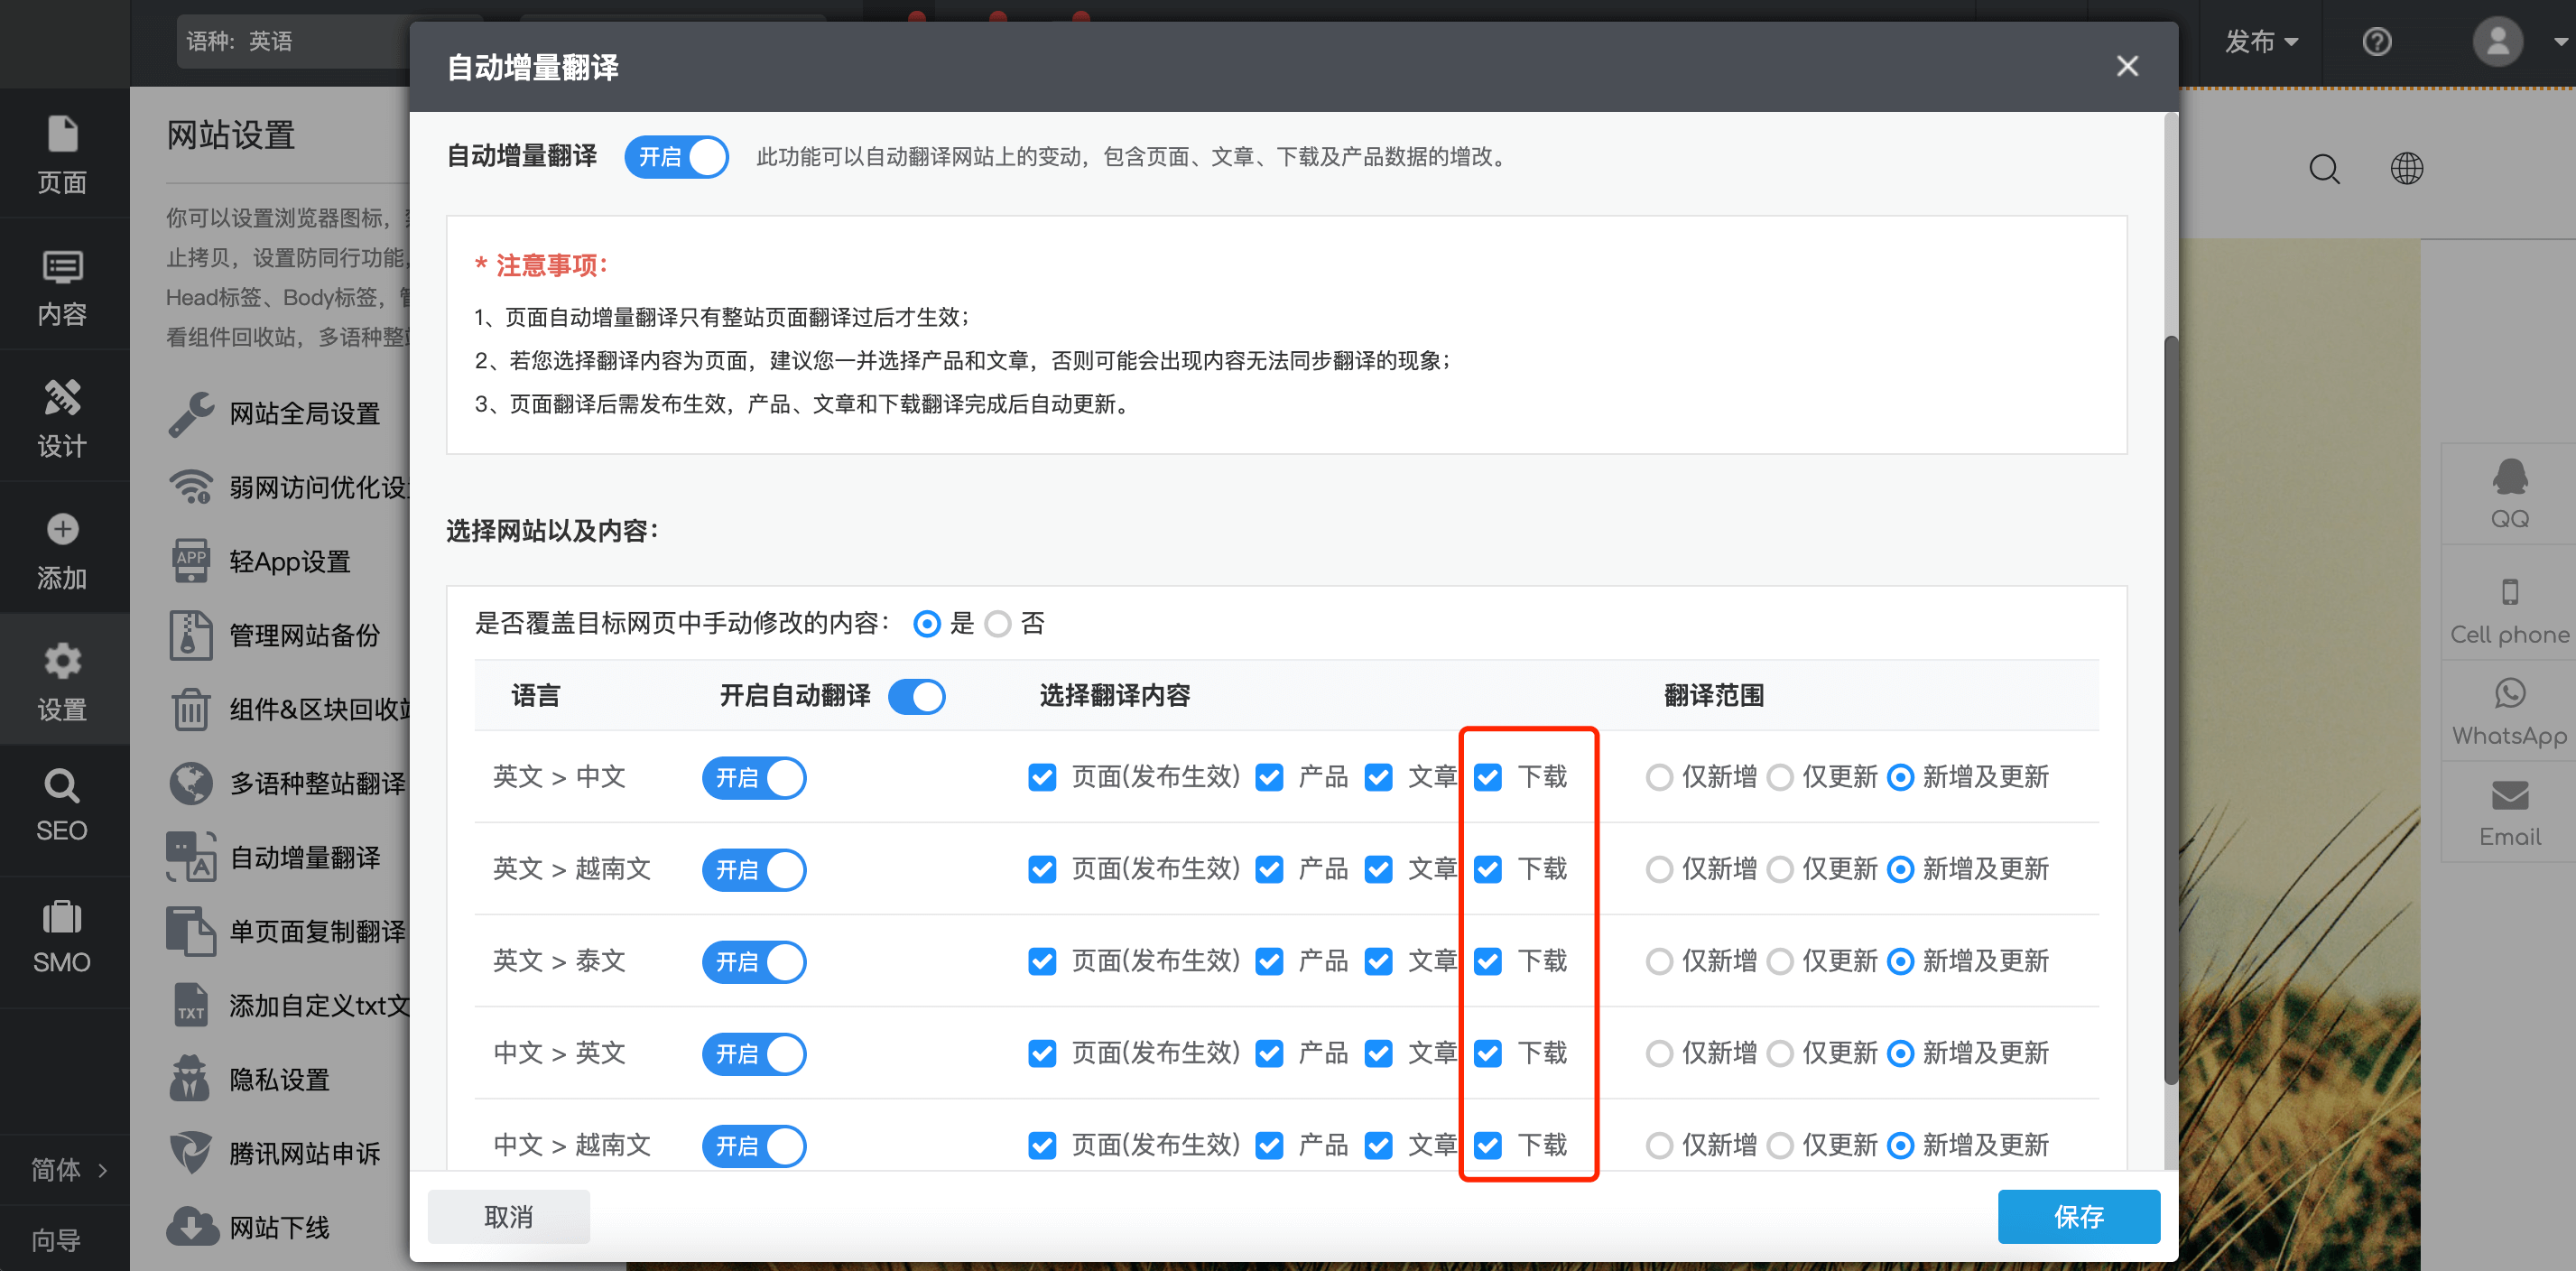Toggle the main 自动增量翻译 开启 switch
Image resolution: width=2576 pixels, height=1271 pixels.
677,157
